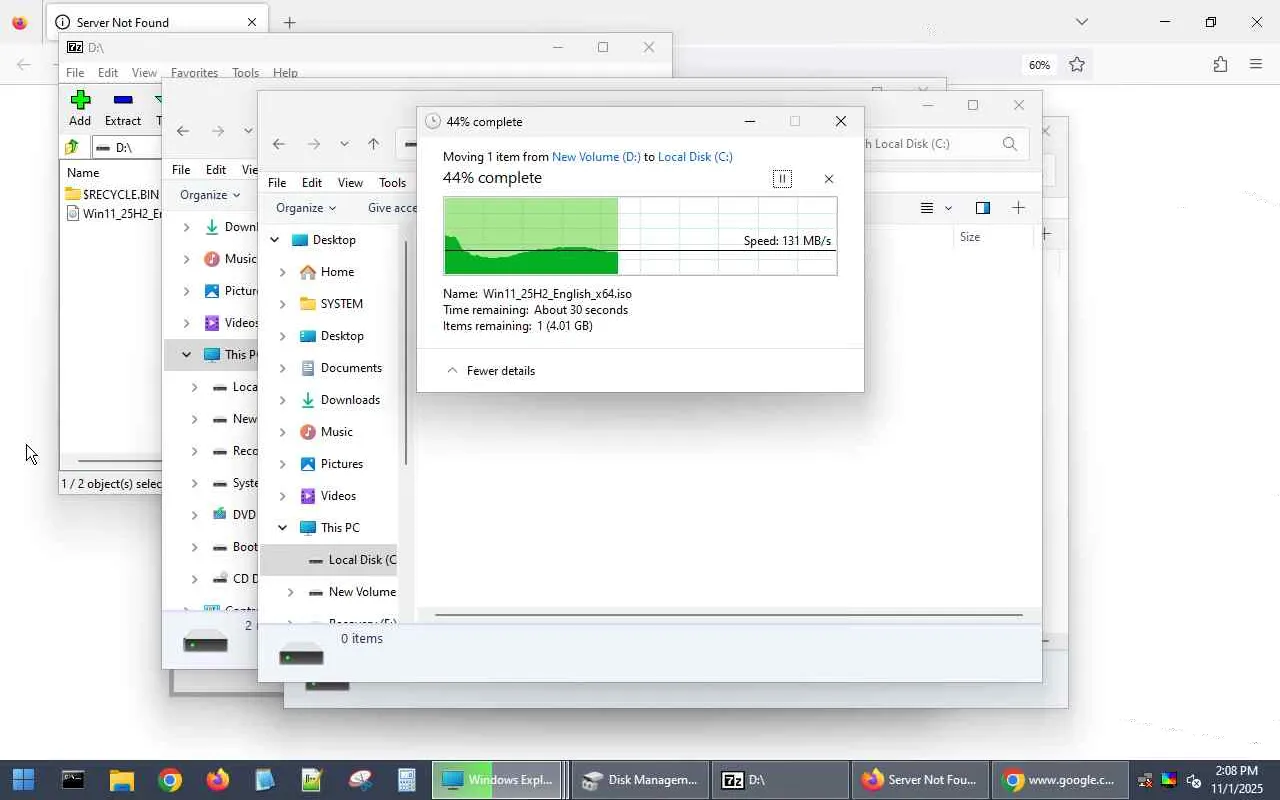Open the 7-Zip Favorites menu
1280x800 pixels.
194,73
